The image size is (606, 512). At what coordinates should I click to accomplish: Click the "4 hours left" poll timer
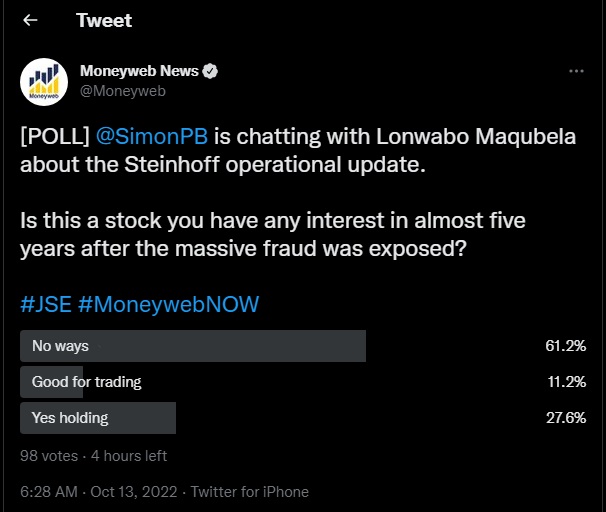pyautogui.click(x=129, y=456)
